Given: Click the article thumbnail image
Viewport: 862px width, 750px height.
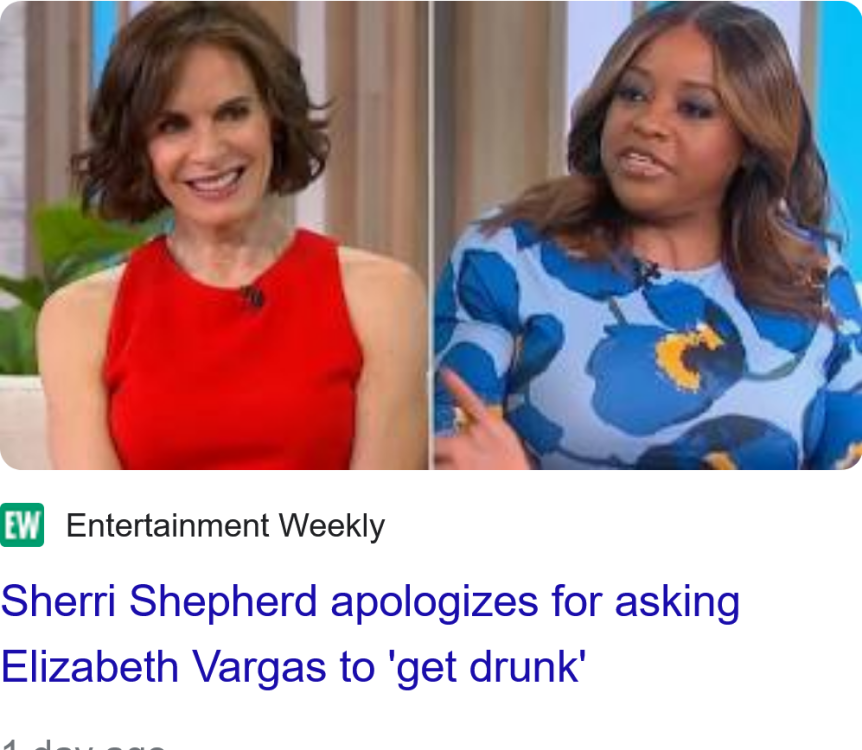Looking at the screenshot, I should (x=431, y=236).
